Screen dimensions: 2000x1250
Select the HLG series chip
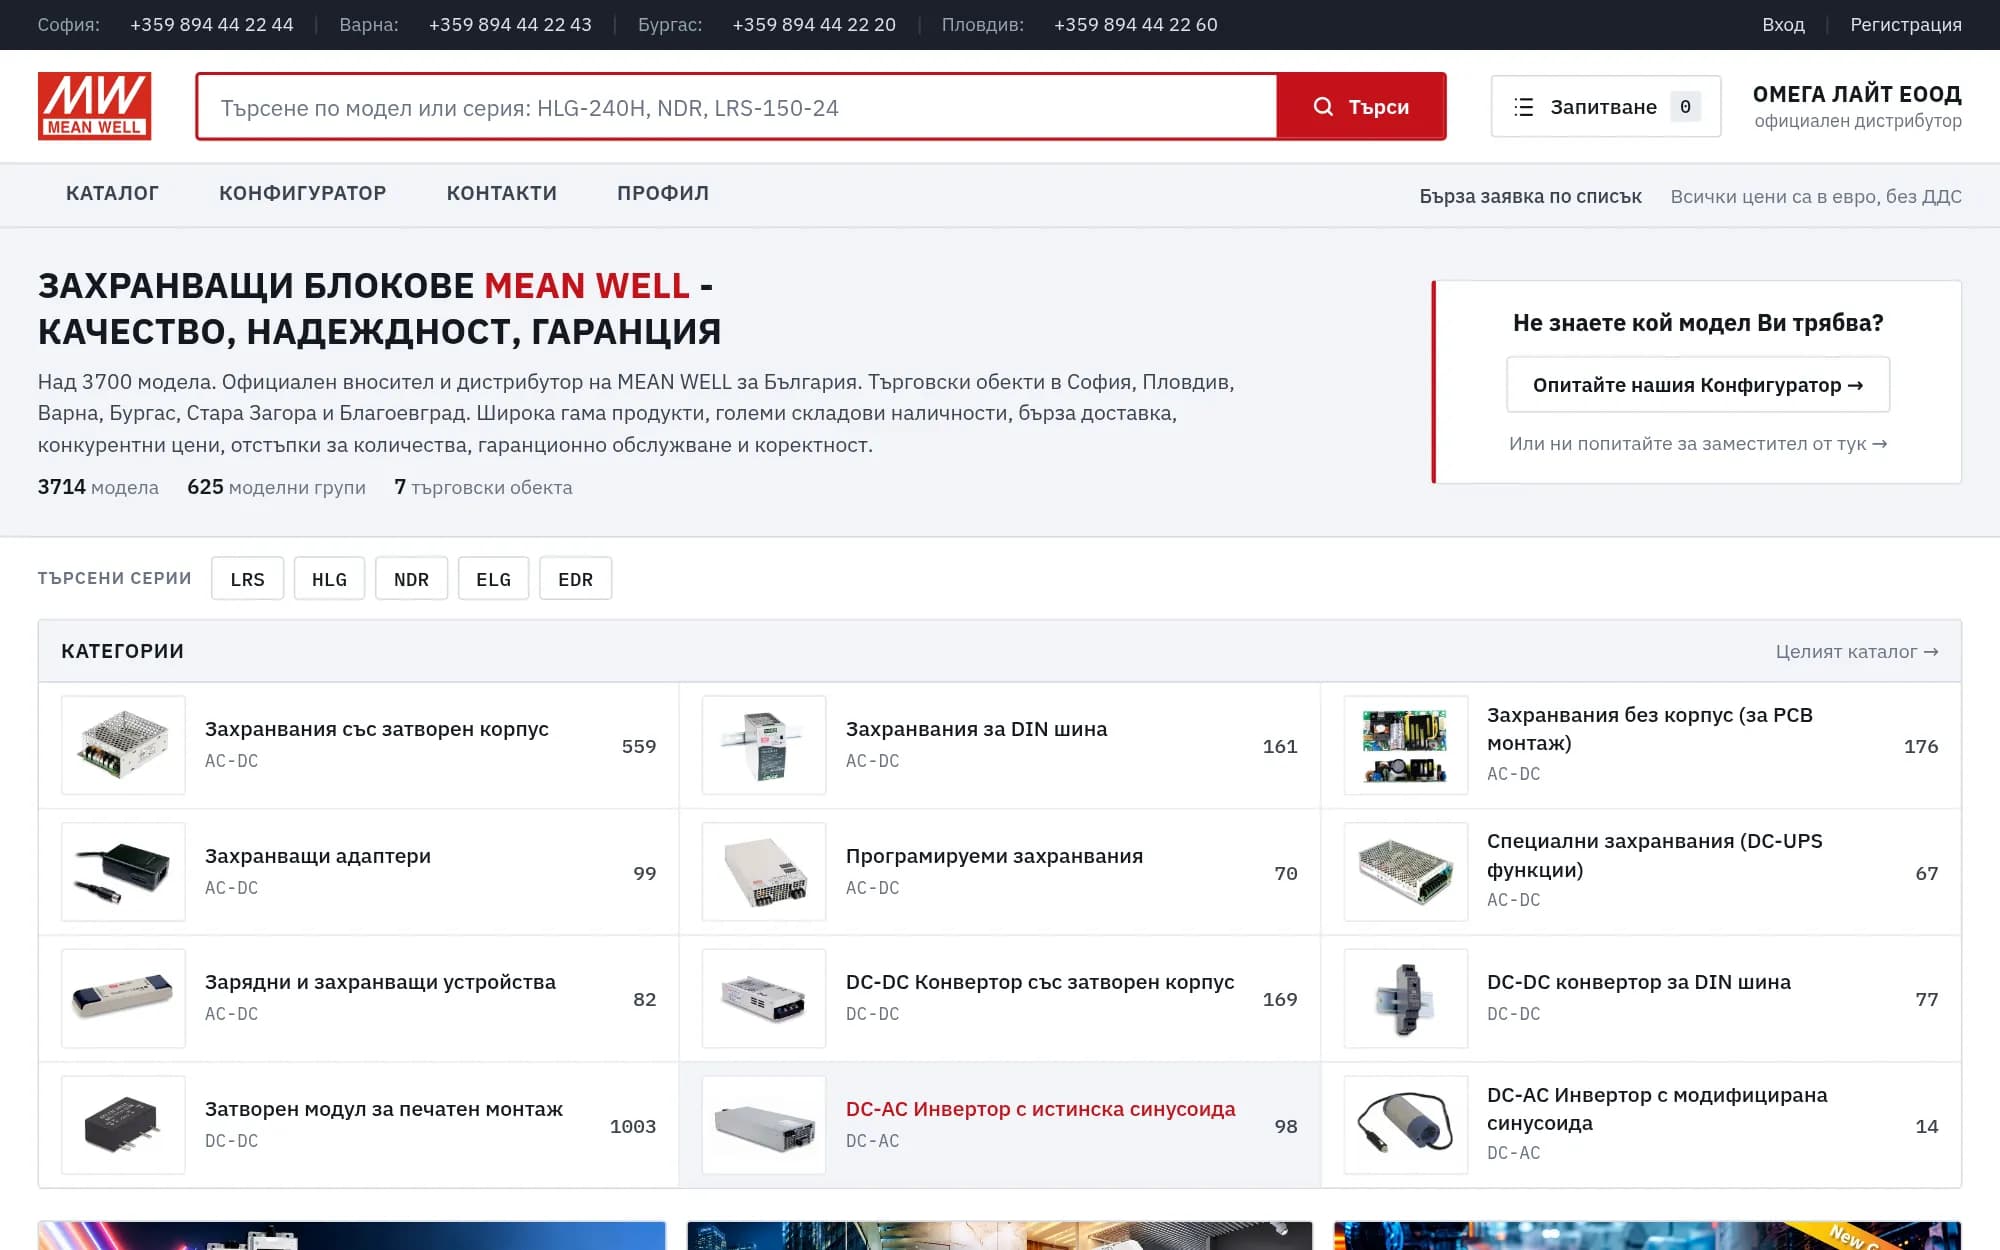(329, 579)
